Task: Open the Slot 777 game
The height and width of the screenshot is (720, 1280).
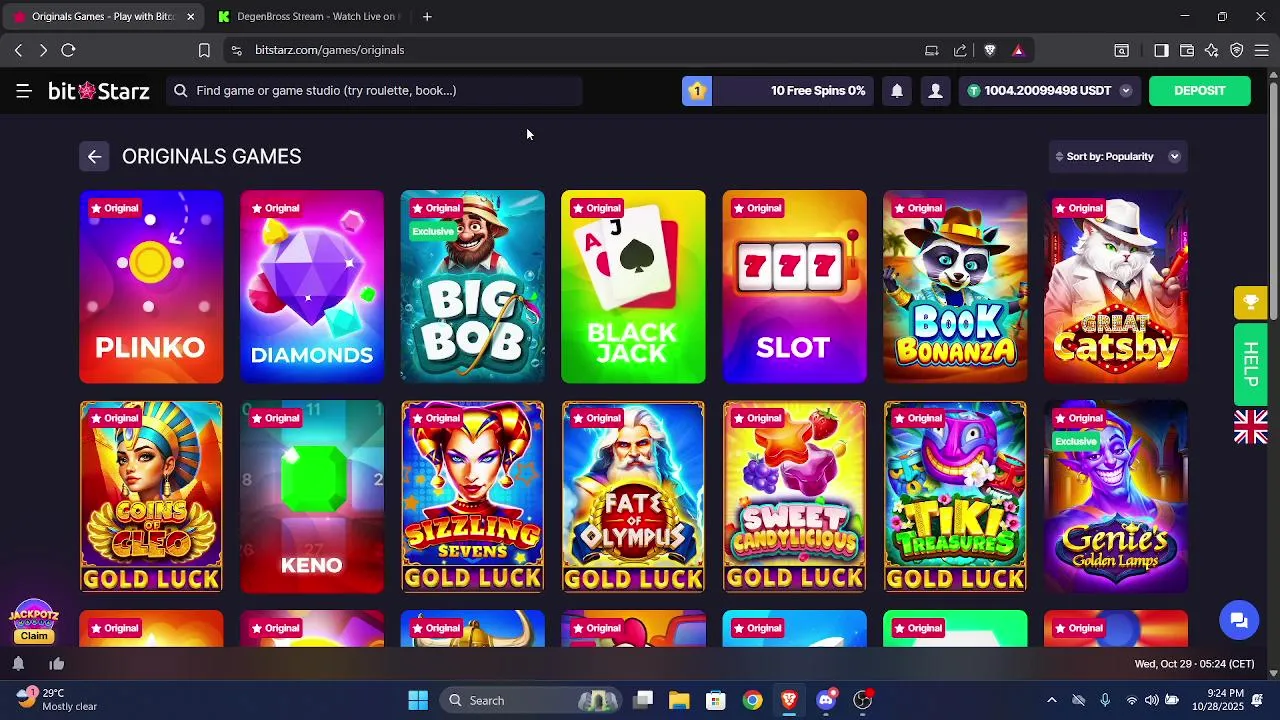Action: [x=794, y=287]
